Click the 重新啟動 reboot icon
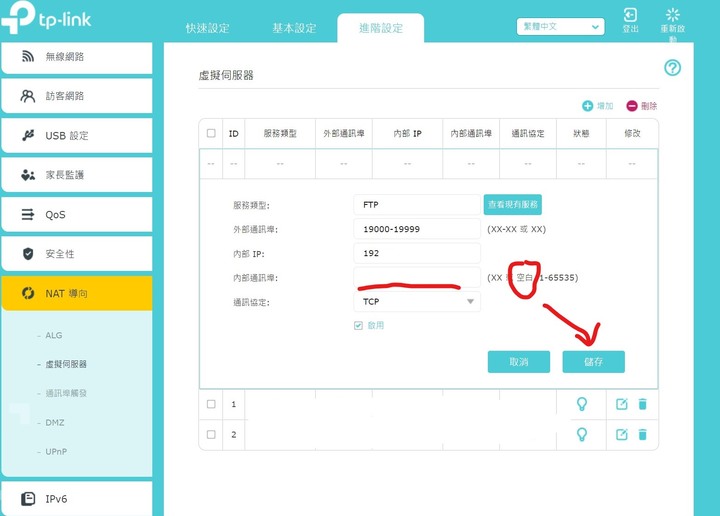Viewport: 720px width, 516px height. click(x=673, y=15)
